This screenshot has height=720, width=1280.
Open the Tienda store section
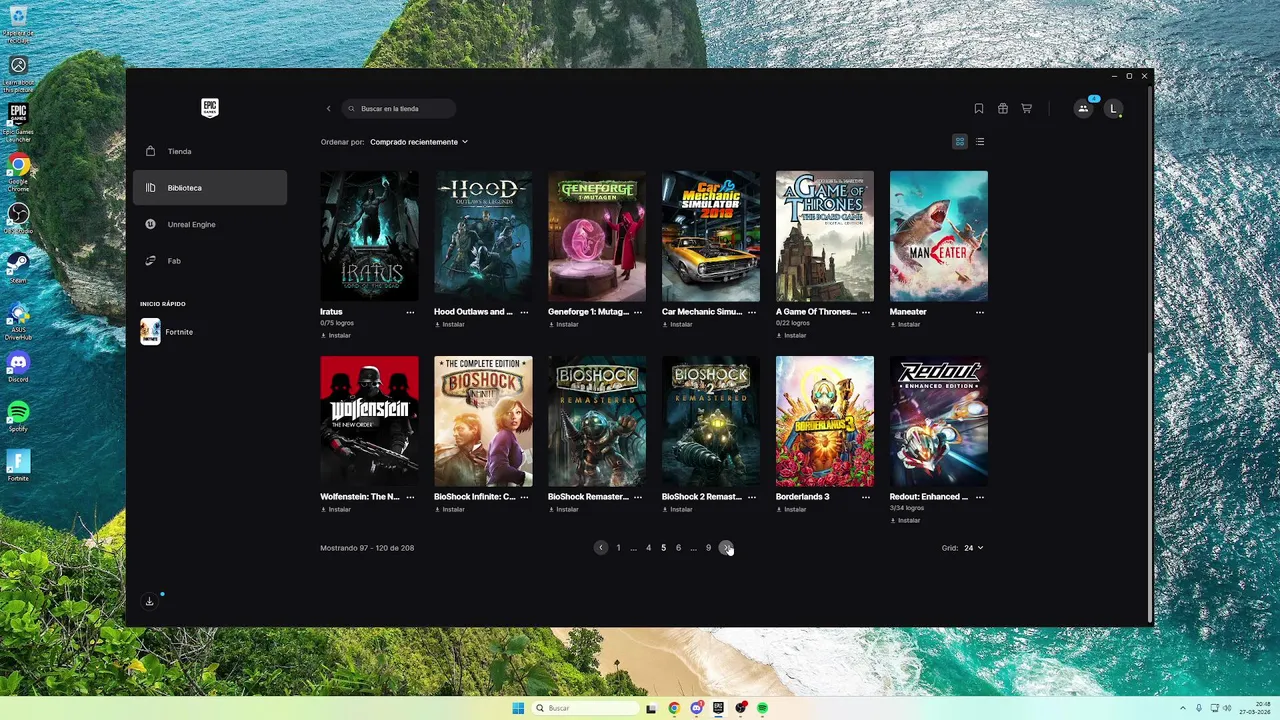click(x=210, y=151)
